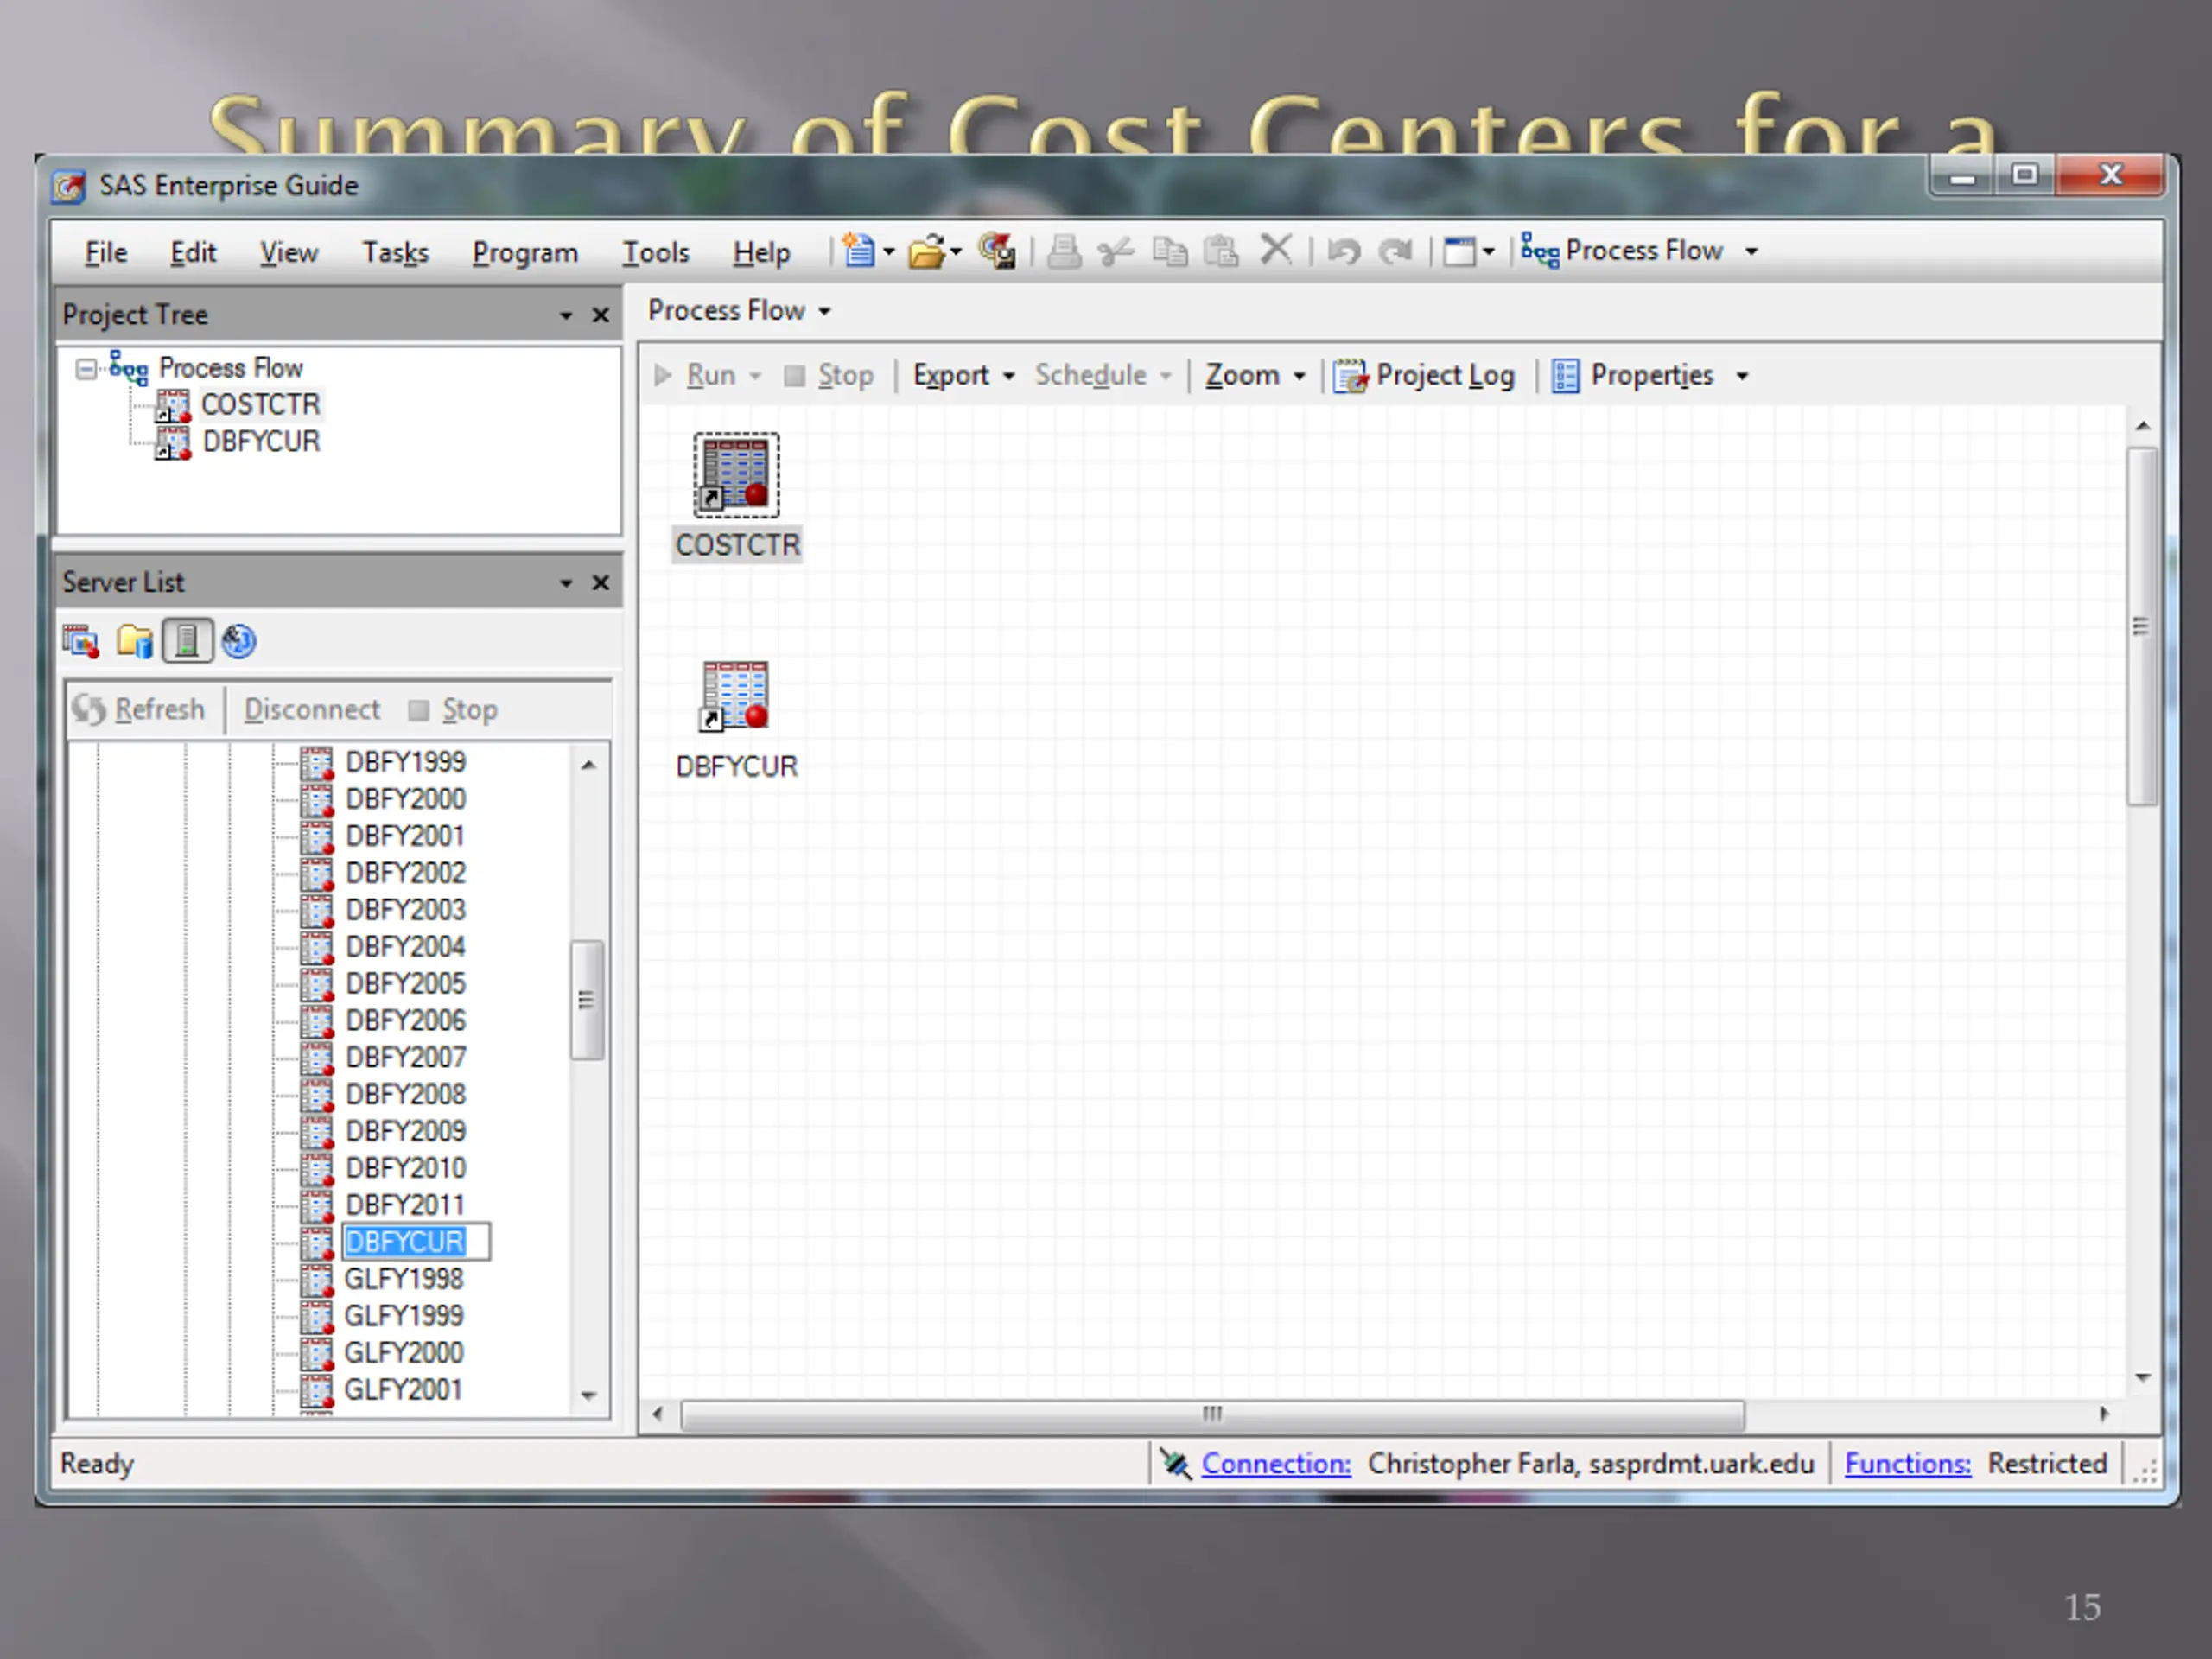Open the Help menu
Image resolution: width=2212 pixels, height=1659 pixels.
[761, 252]
